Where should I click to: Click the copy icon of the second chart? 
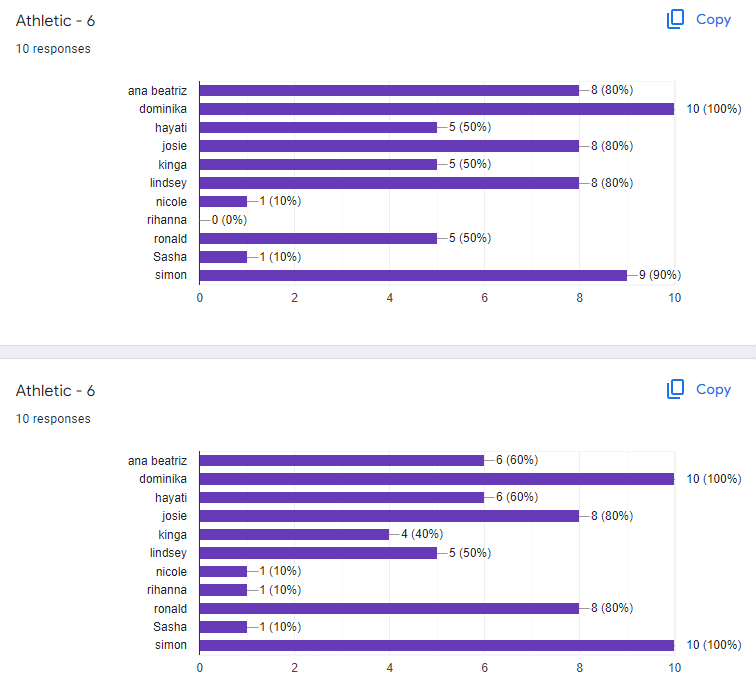pyautogui.click(x=675, y=389)
